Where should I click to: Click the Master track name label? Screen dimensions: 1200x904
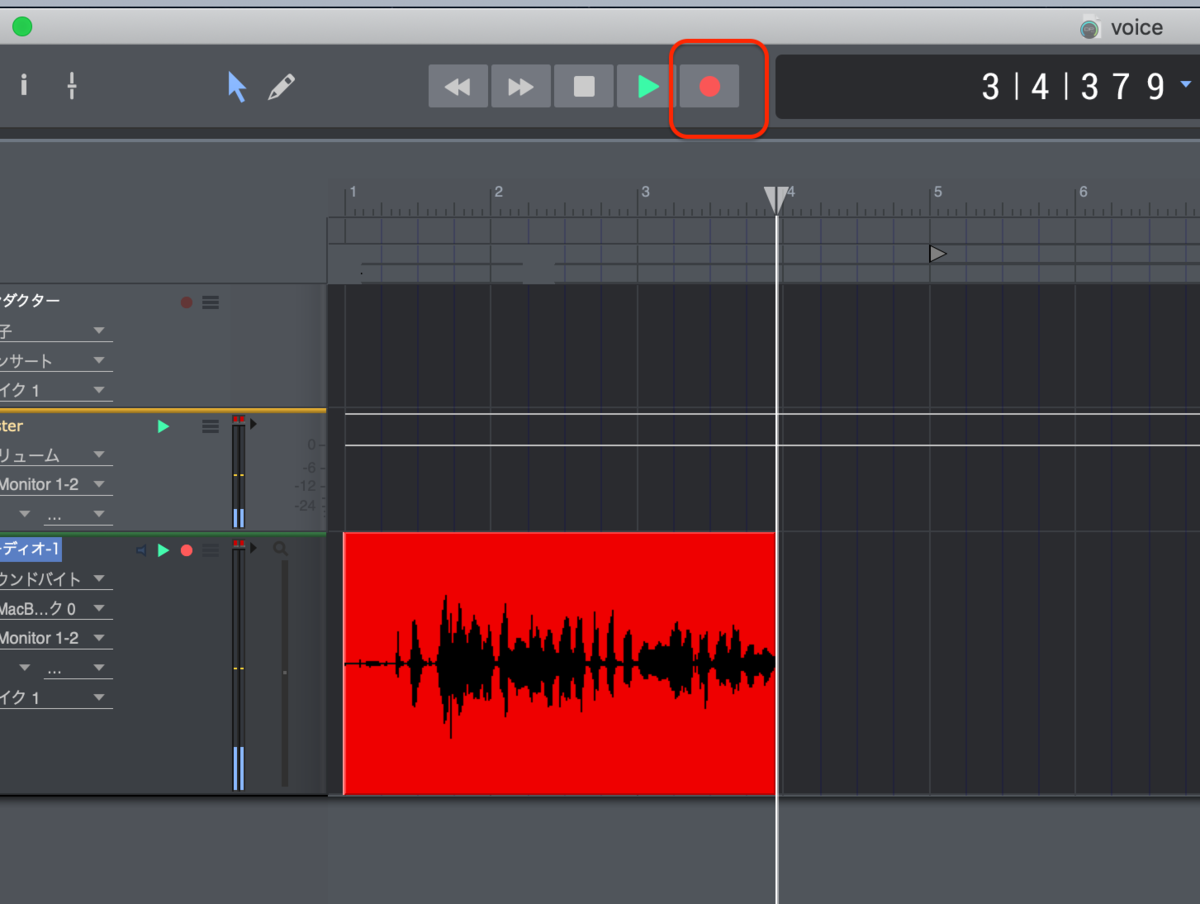tap(12, 426)
